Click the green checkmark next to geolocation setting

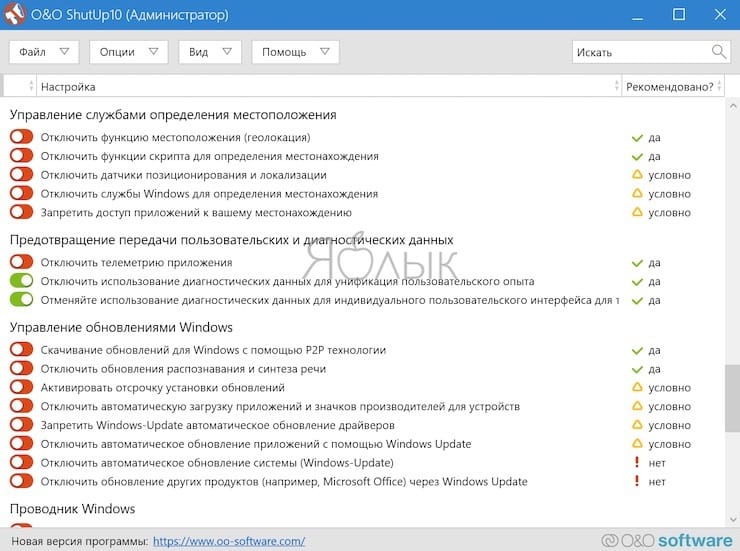point(637,138)
